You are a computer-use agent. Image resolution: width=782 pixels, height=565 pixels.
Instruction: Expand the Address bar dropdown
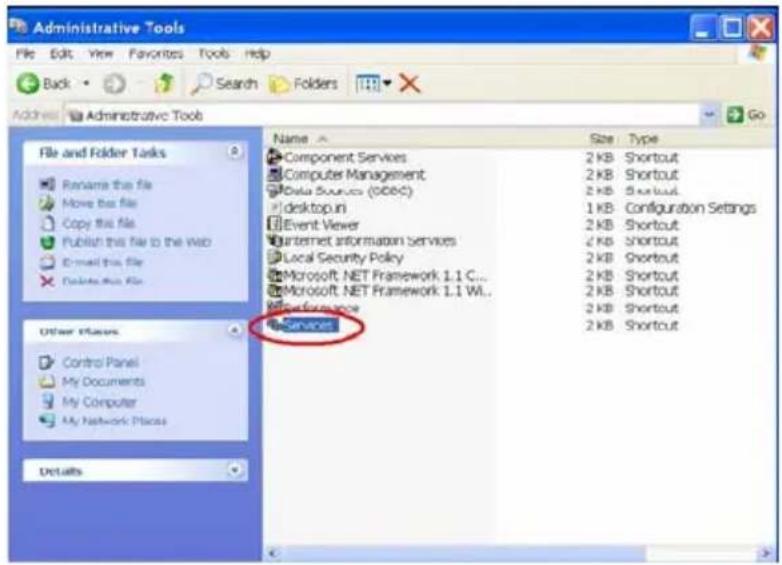708,115
